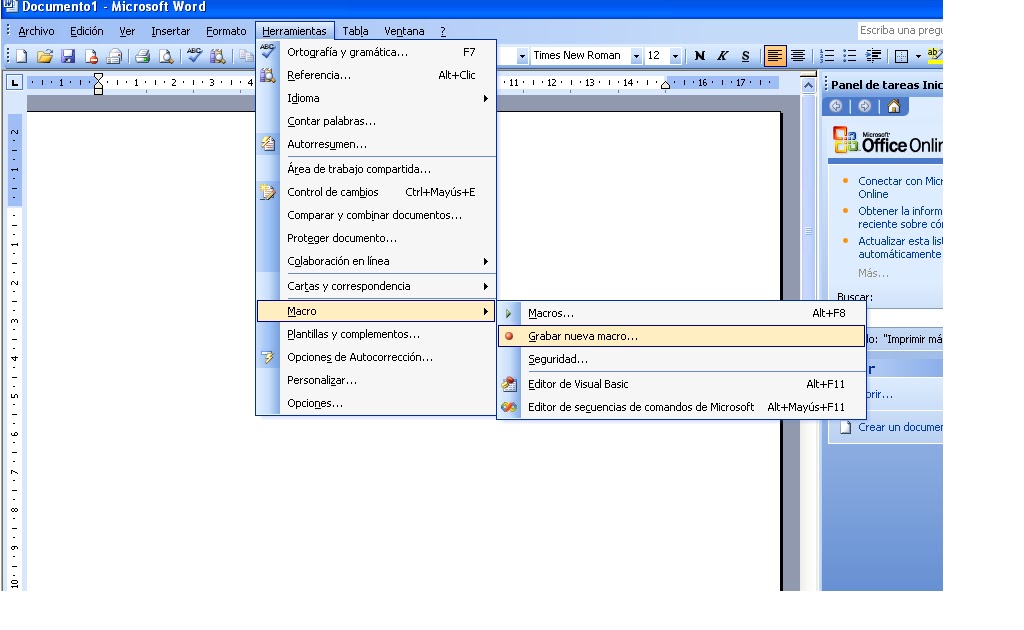The height and width of the screenshot is (630, 1024).
Task: Click the Crear un documento link
Action: click(895, 427)
